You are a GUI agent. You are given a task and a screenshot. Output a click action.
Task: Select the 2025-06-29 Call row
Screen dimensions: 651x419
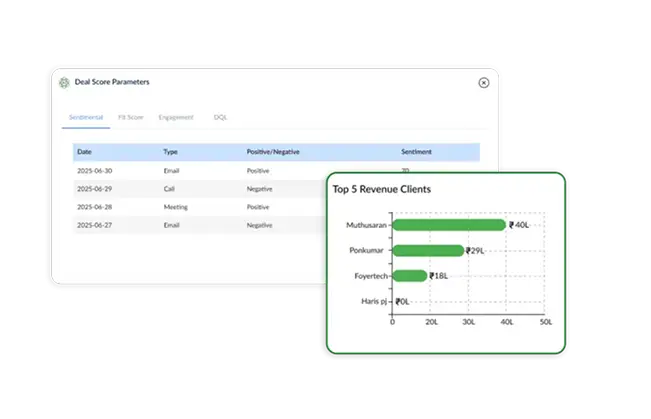pyautogui.click(x=200, y=189)
